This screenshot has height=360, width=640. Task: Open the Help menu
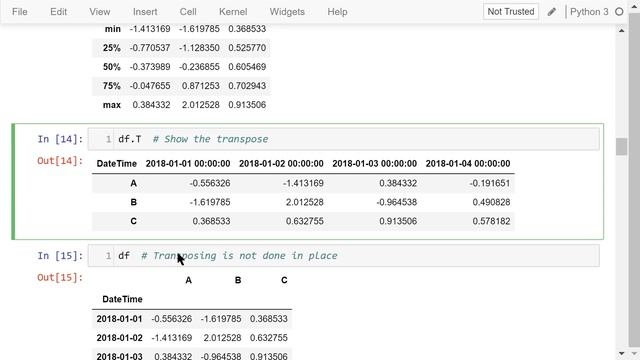(x=337, y=12)
